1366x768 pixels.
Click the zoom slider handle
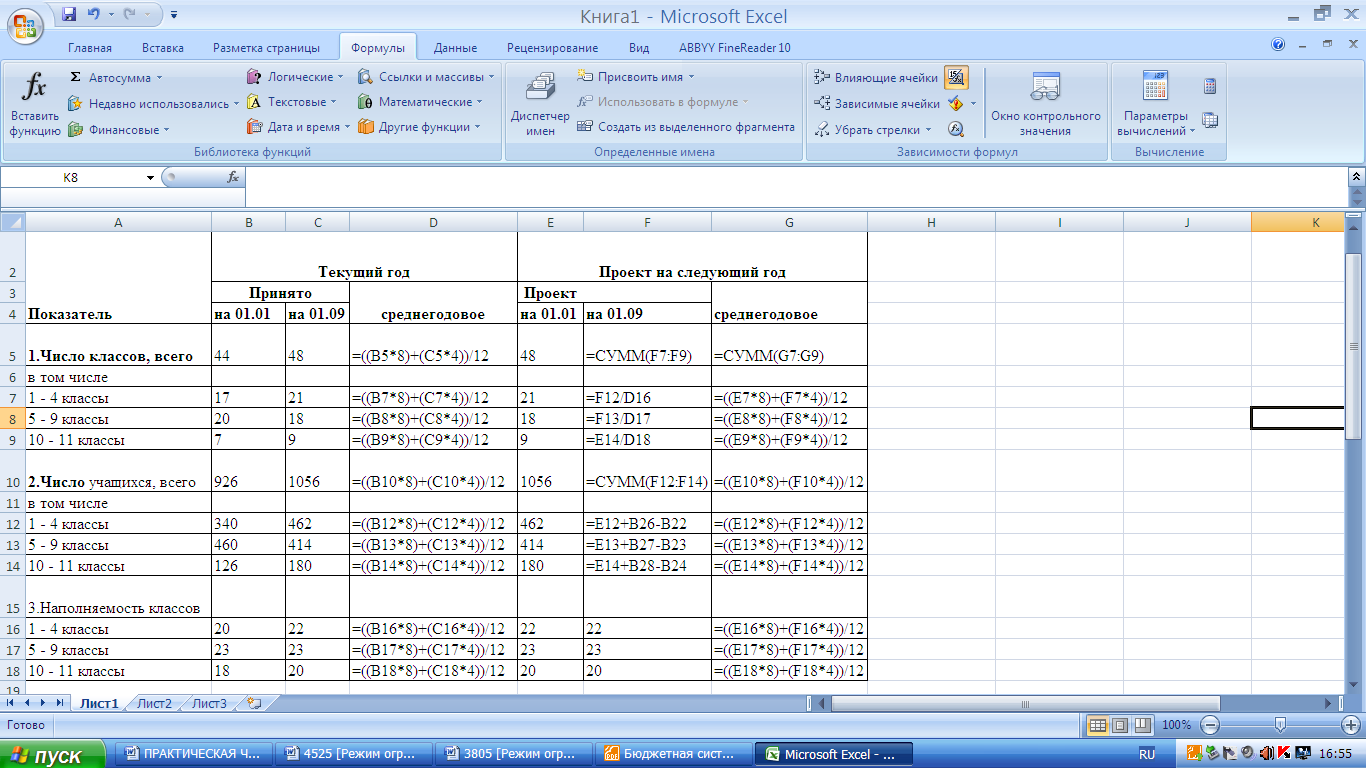(1280, 724)
